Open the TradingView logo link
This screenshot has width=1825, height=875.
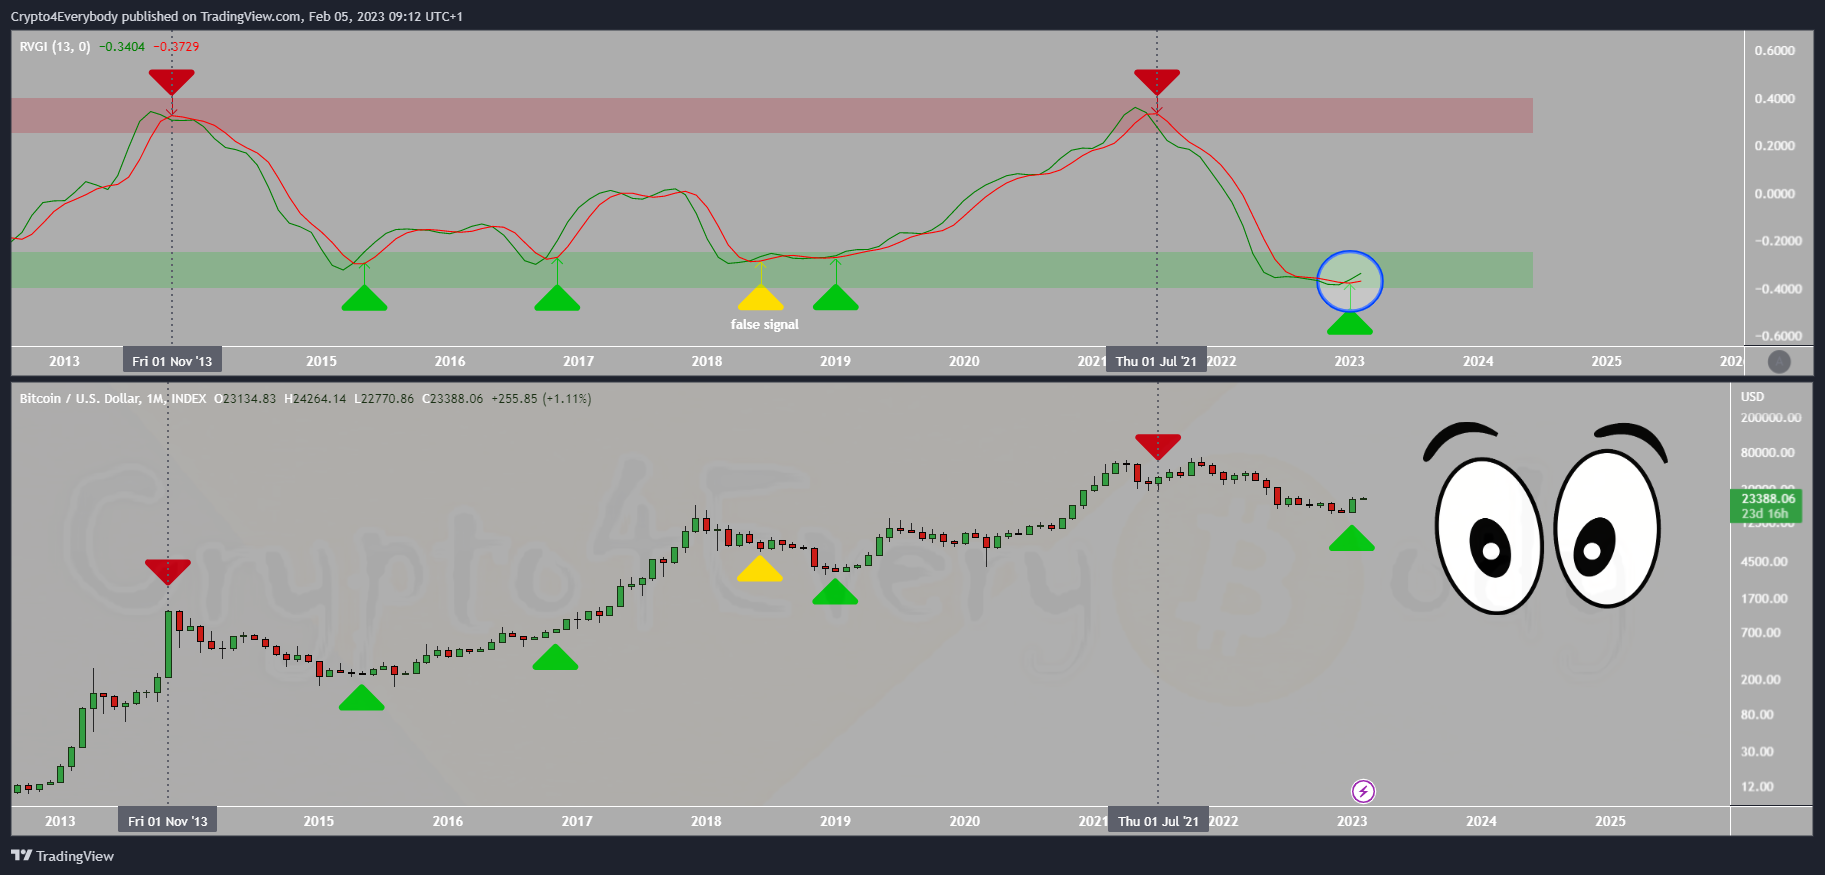(x=62, y=856)
